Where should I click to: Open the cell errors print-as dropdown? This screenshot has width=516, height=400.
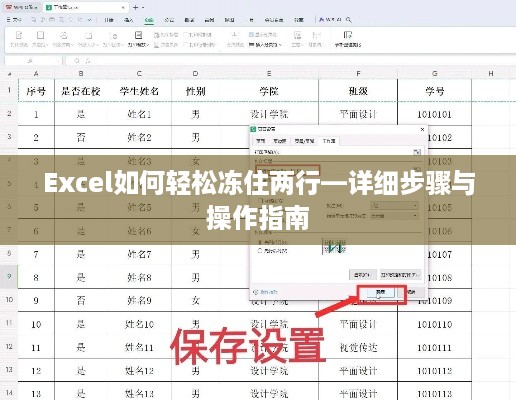coord(394,216)
